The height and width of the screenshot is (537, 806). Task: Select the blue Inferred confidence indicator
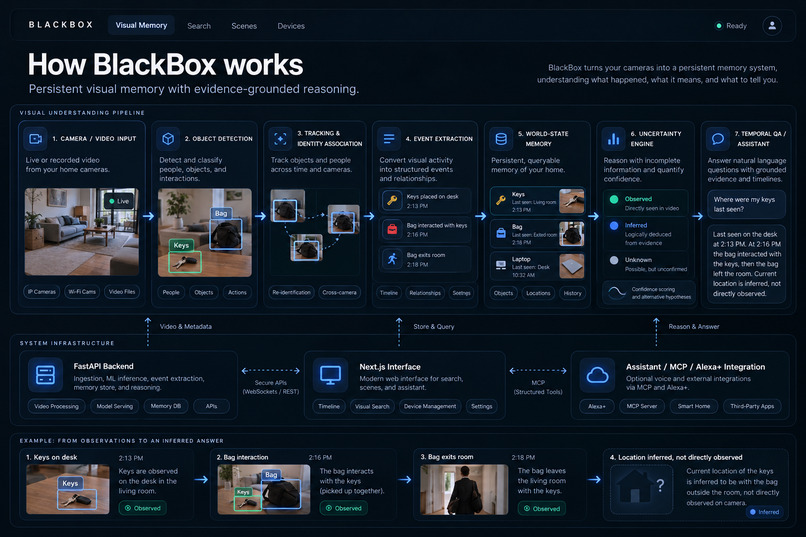pos(614,225)
